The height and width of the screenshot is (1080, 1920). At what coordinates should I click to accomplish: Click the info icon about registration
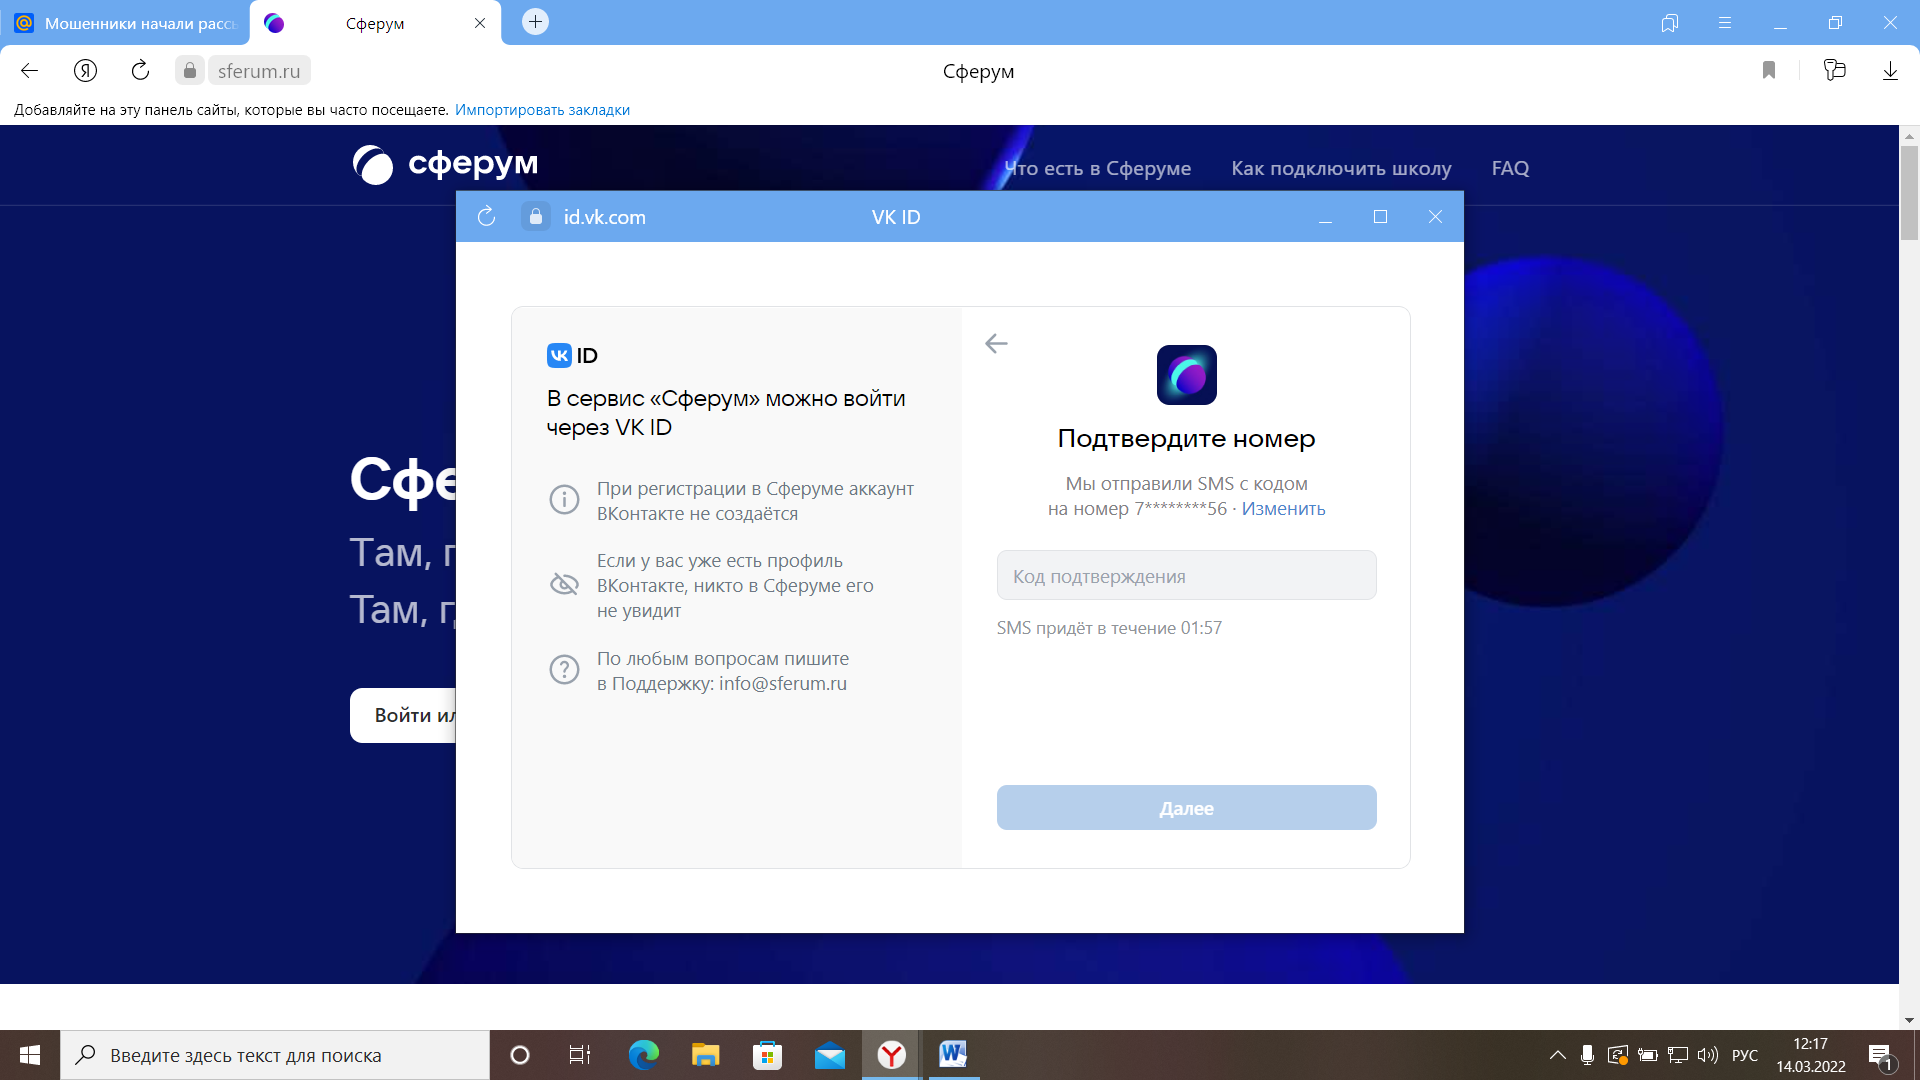pos(564,499)
